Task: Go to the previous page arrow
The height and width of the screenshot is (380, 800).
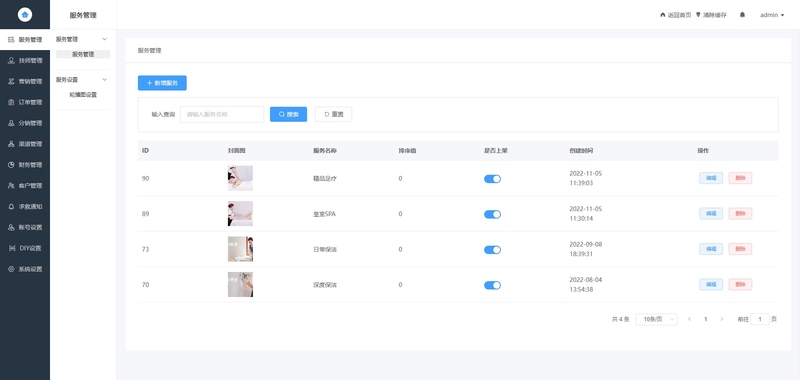Action: 689,319
